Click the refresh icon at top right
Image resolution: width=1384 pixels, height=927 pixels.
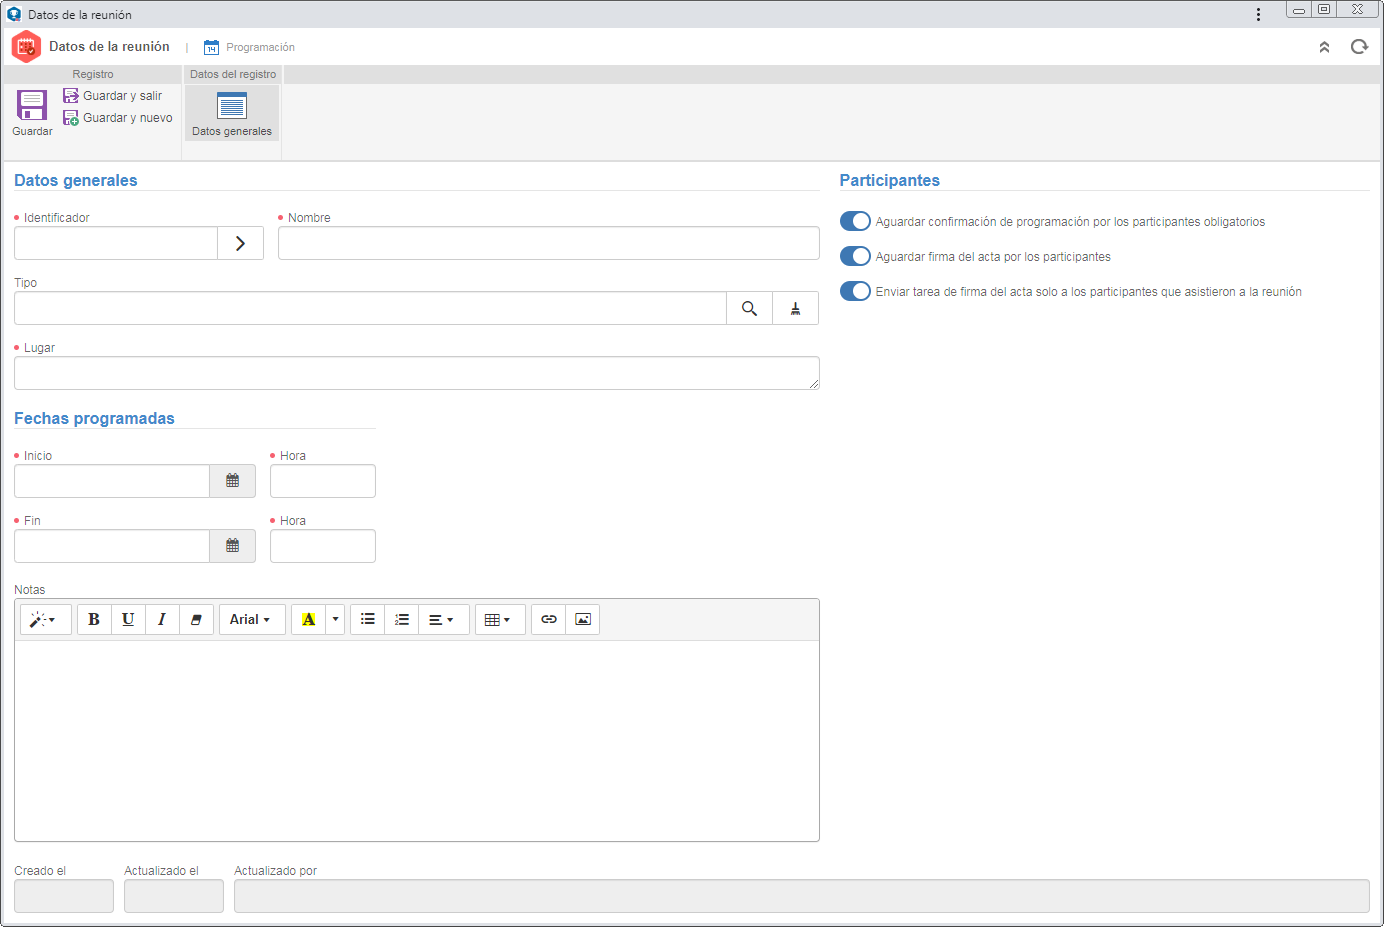1359,47
